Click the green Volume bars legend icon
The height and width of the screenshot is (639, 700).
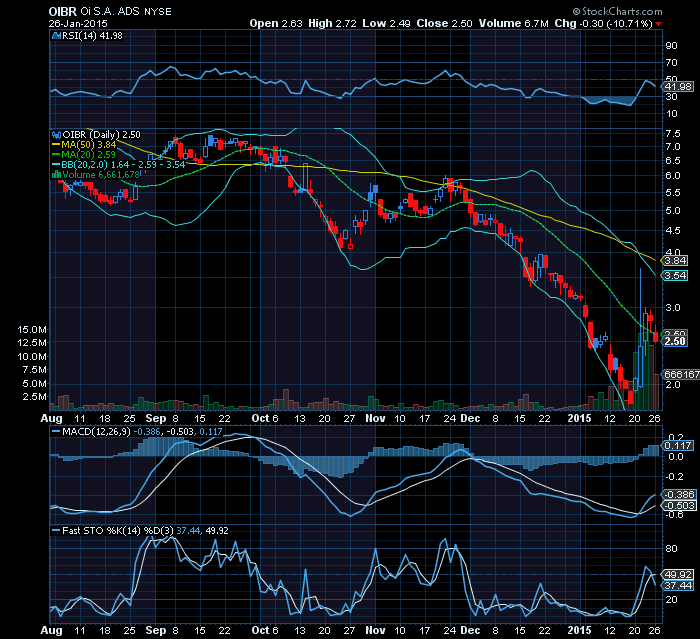(x=56, y=174)
